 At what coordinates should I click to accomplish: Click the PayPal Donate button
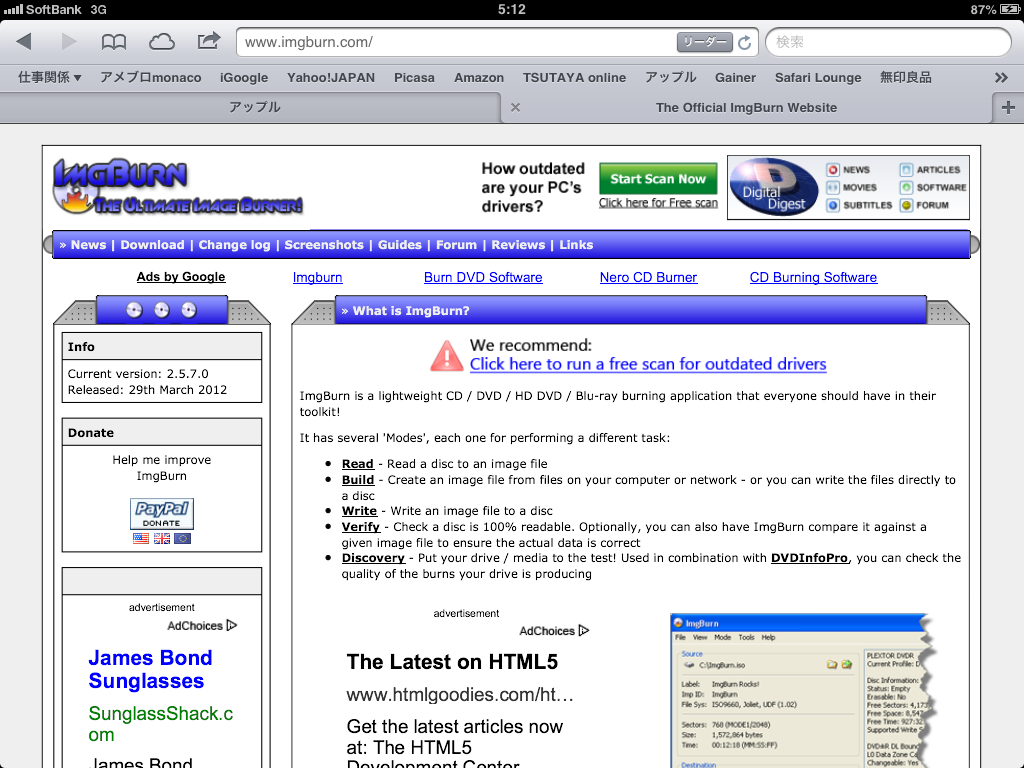(x=162, y=514)
